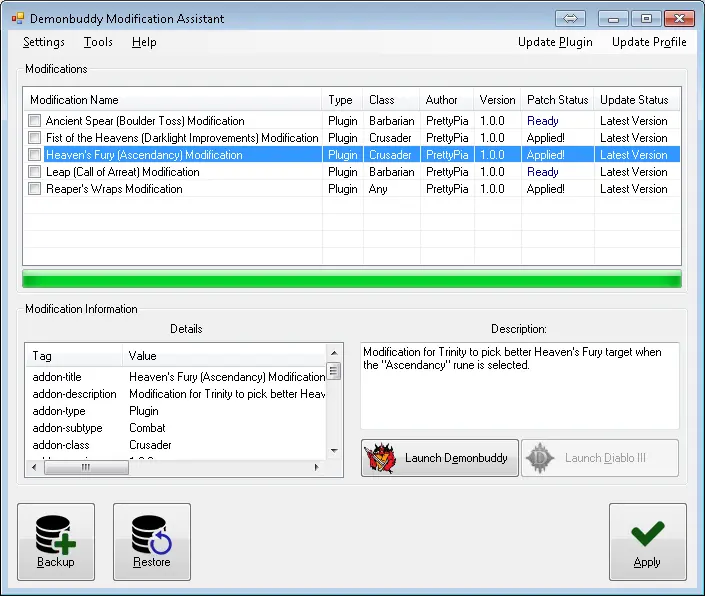The height and width of the screenshot is (596, 705).
Task: Sort by the Update Status column header
Action: coord(637,99)
